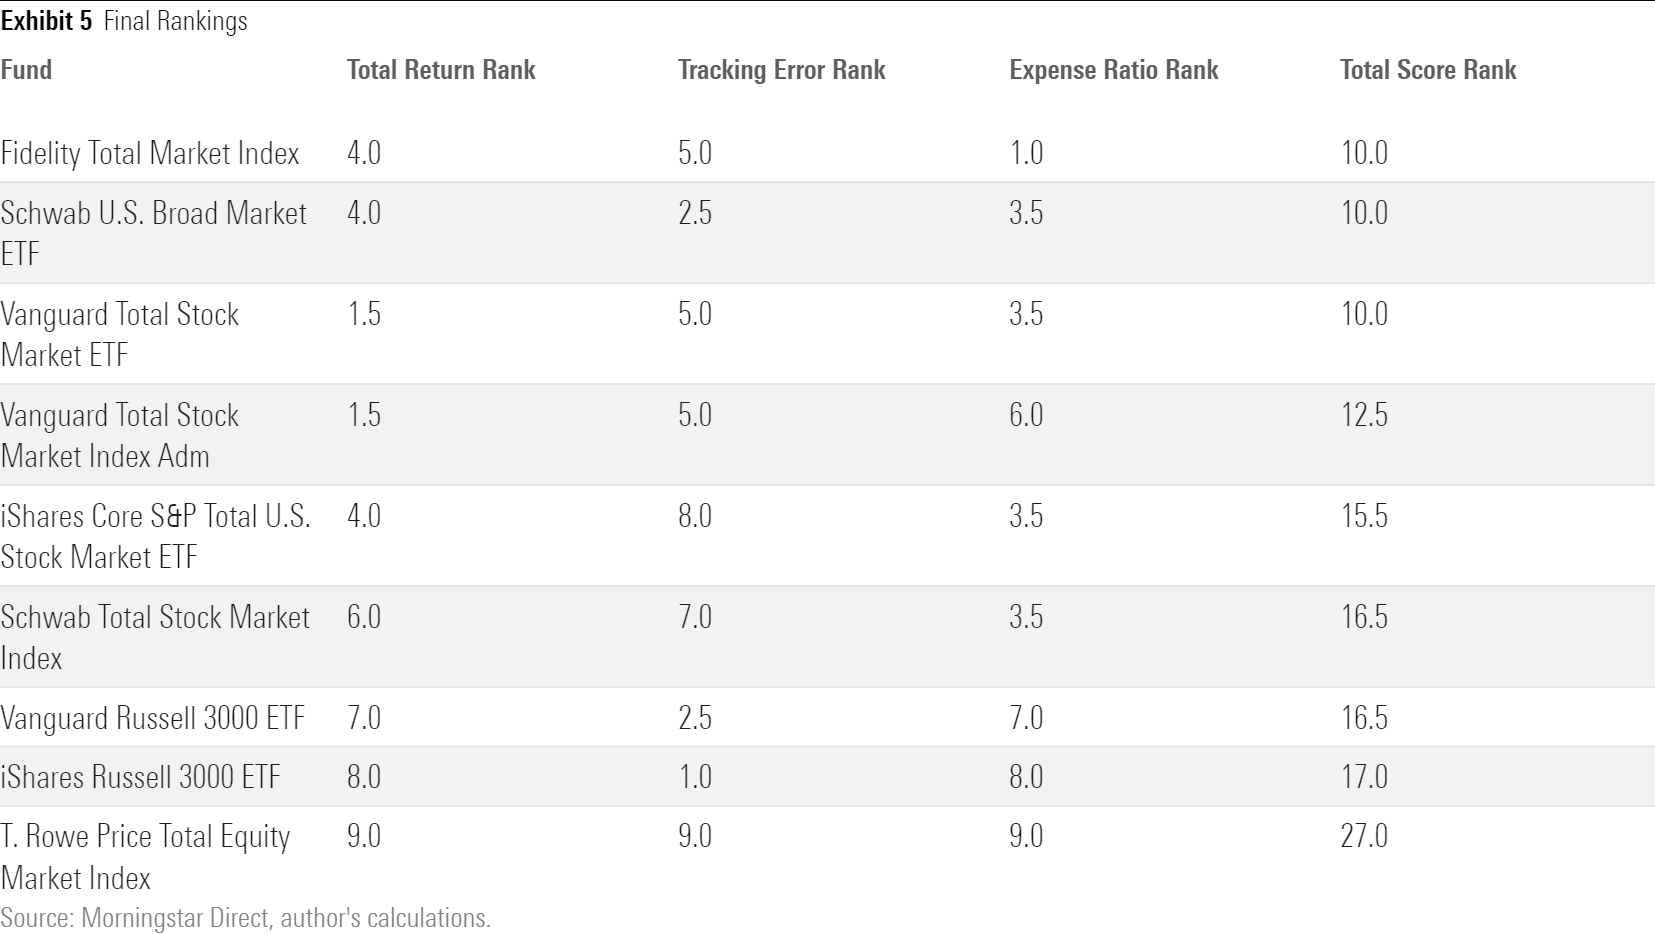Click the 27.0 total score cell
This screenshot has width=1655, height=934.
click(x=1364, y=836)
